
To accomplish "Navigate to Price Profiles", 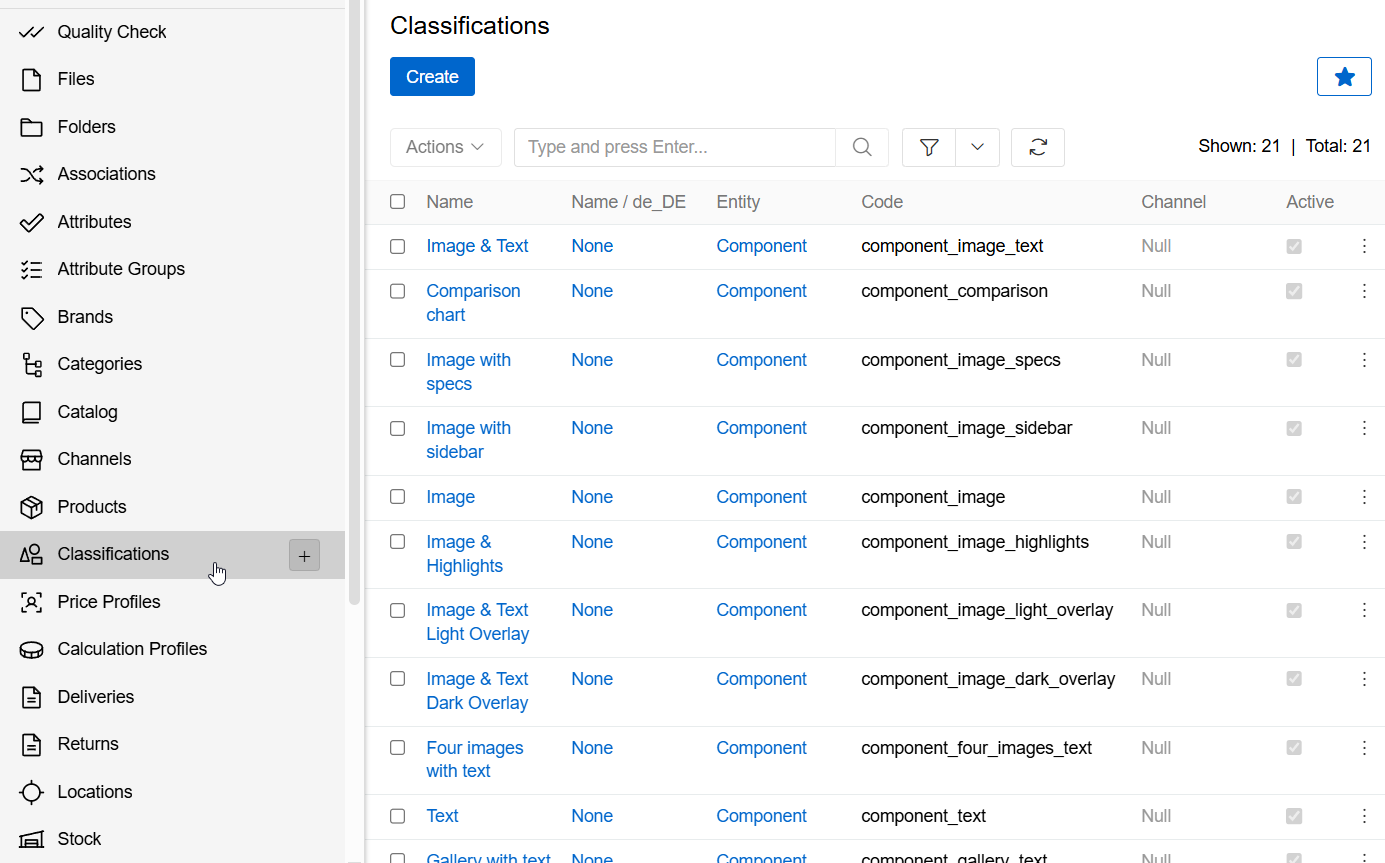I will pyautogui.click(x=109, y=602).
